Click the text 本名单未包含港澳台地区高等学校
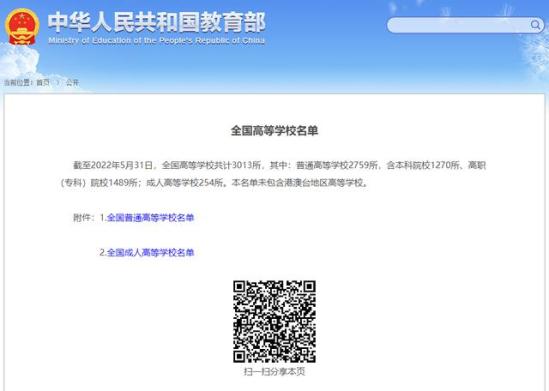The height and width of the screenshot is (391, 549). 298,182
